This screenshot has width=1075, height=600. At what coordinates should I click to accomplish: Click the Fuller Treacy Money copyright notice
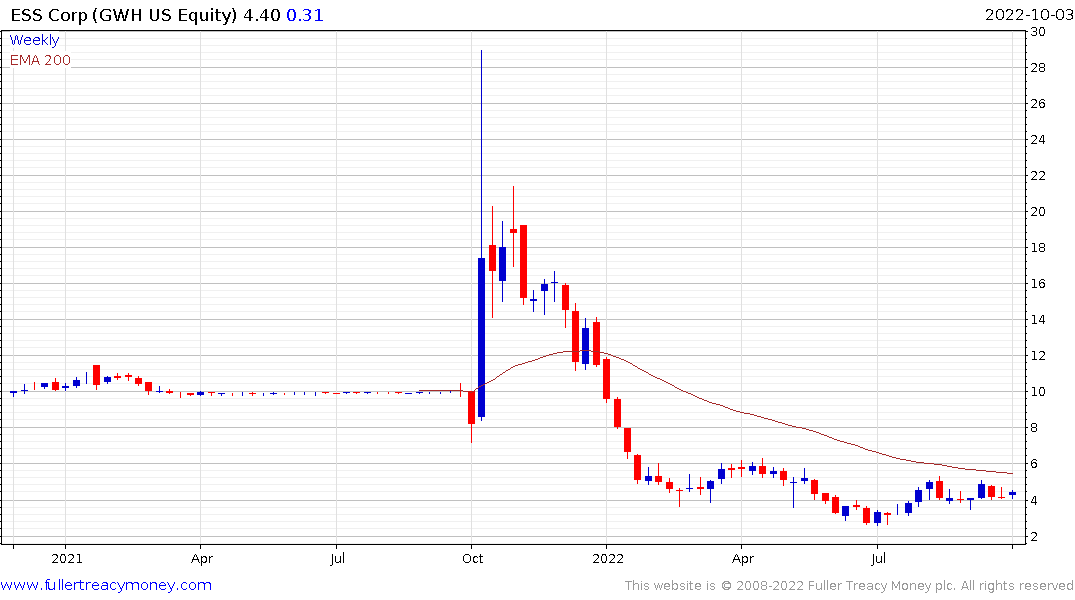click(849, 586)
